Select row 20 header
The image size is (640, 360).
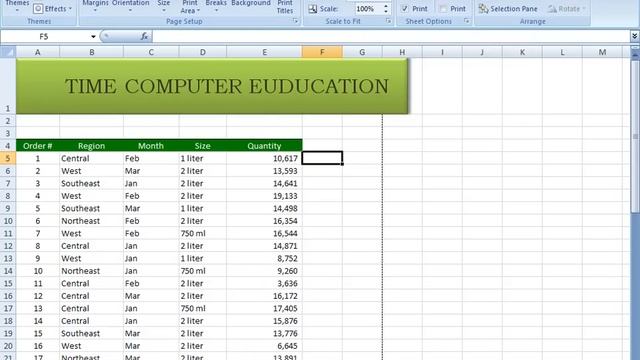point(8,346)
